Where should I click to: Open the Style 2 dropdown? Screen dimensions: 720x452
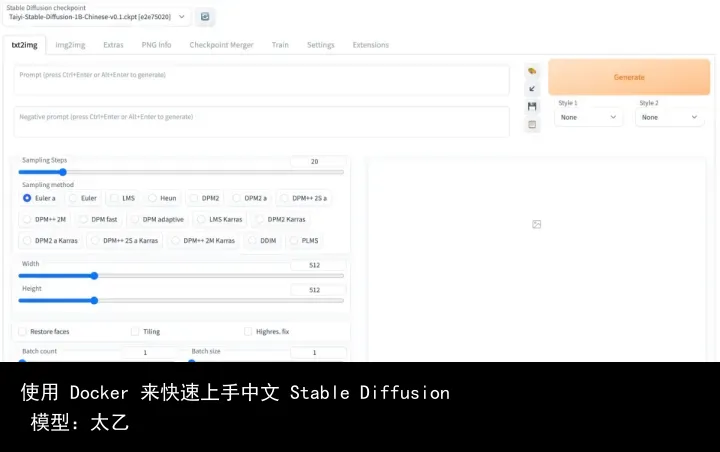[x=669, y=117]
